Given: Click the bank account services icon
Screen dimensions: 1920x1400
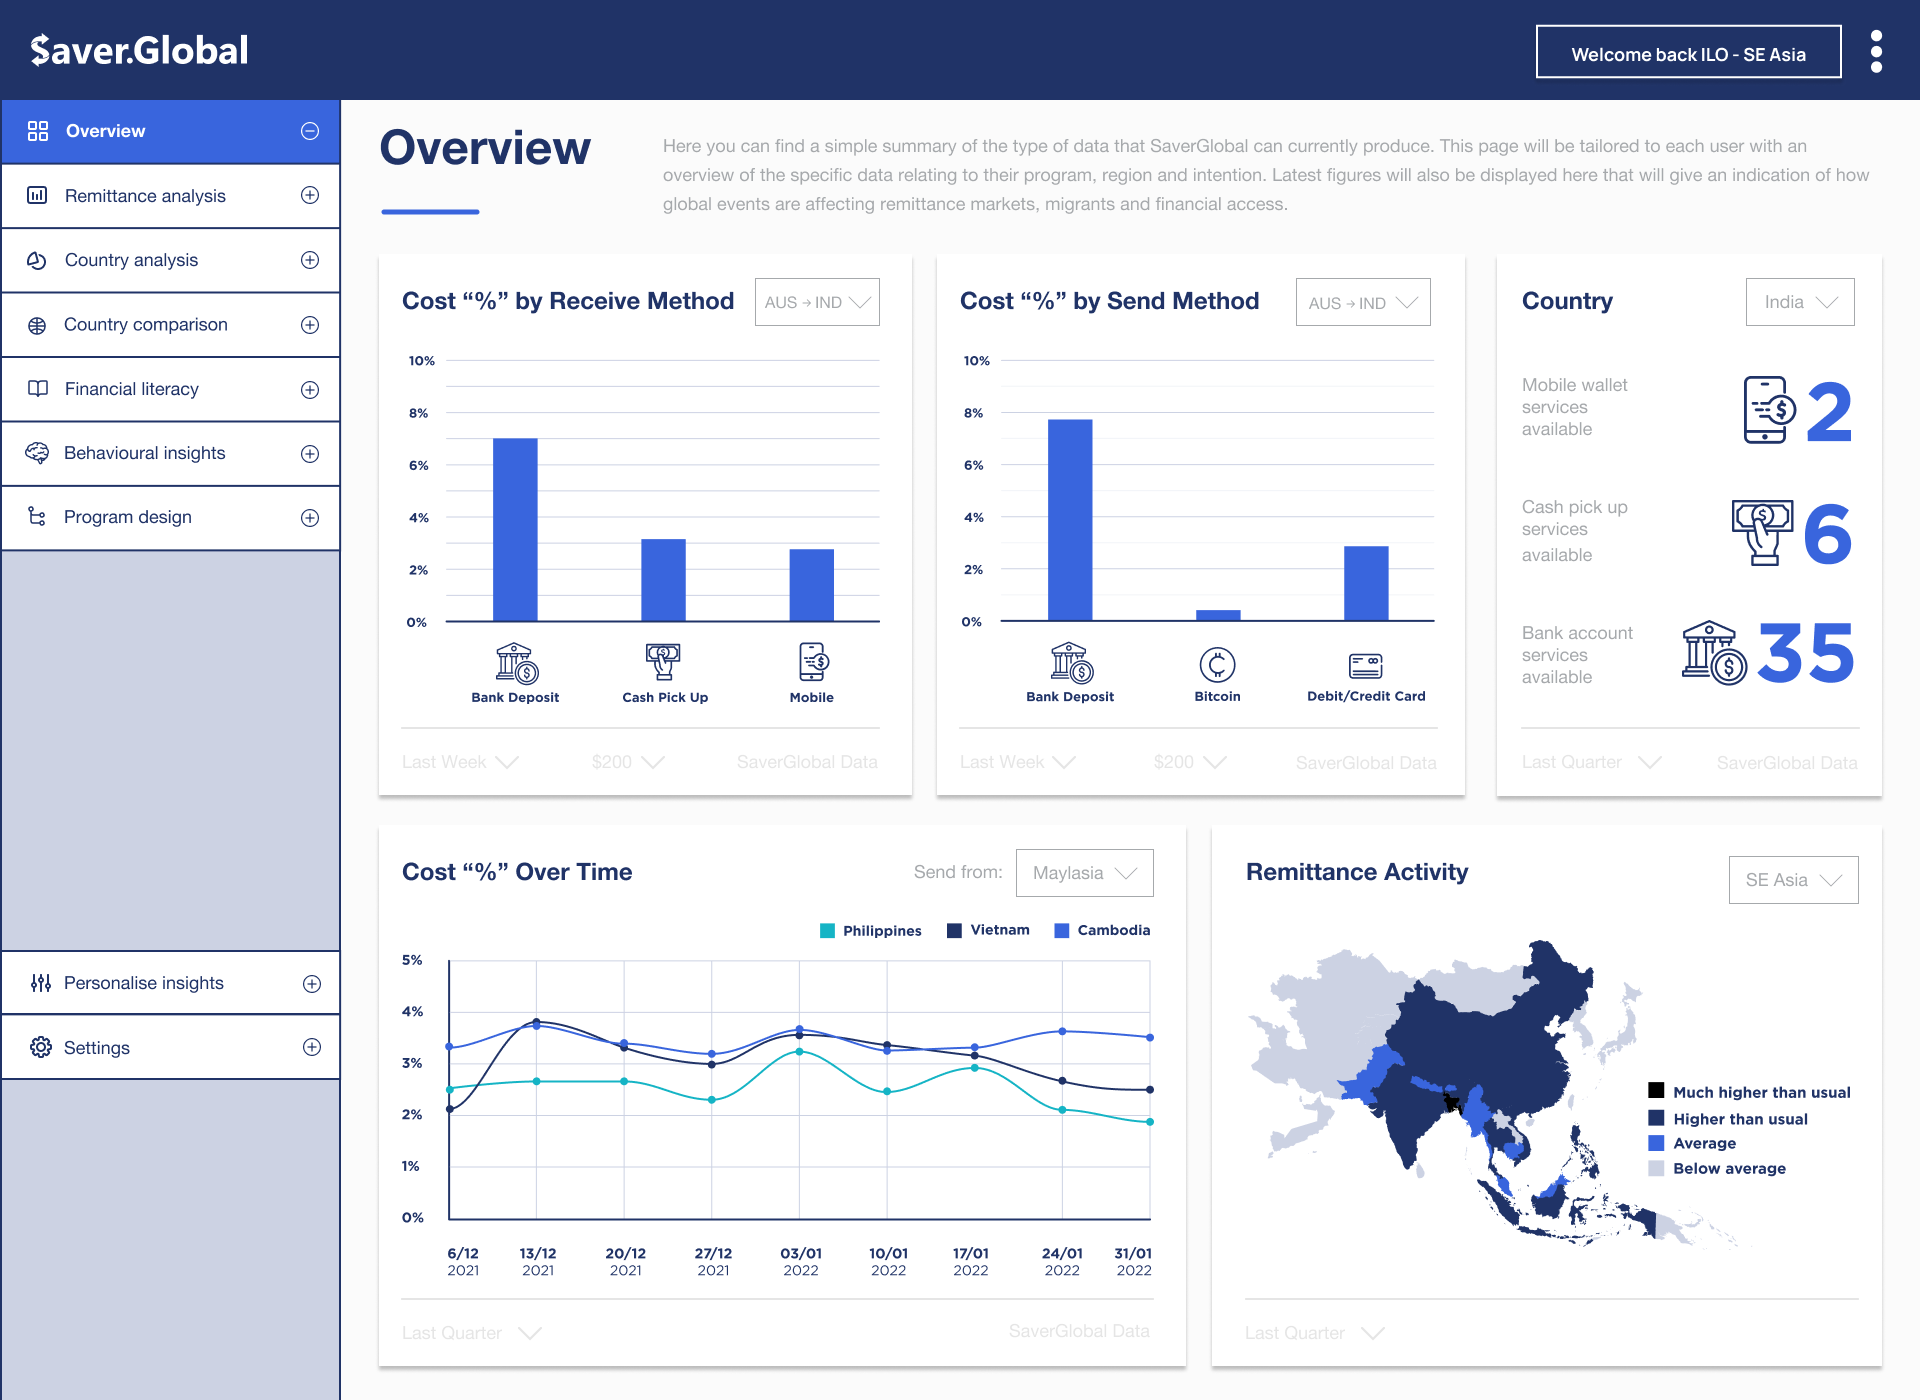Looking at the screenshot, I should click(1713, 653).
